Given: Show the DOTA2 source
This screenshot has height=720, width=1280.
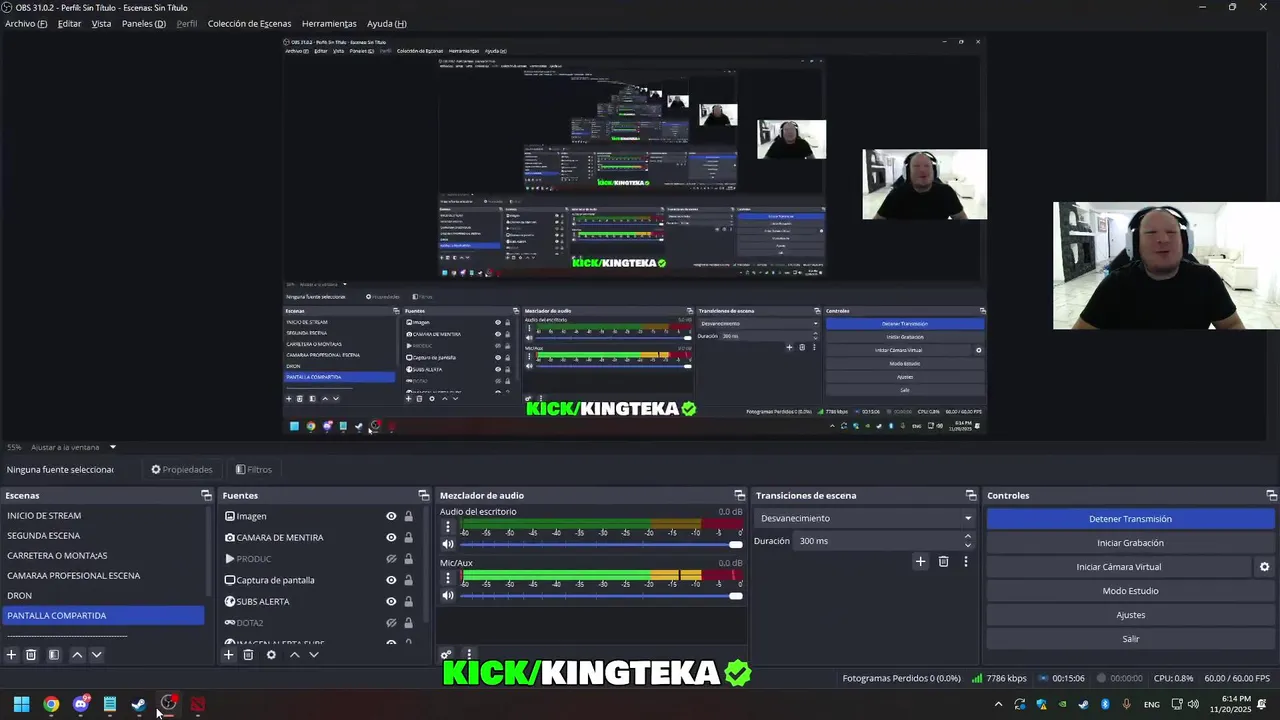Looking at the screenshot, I should [x=391, y=623].
